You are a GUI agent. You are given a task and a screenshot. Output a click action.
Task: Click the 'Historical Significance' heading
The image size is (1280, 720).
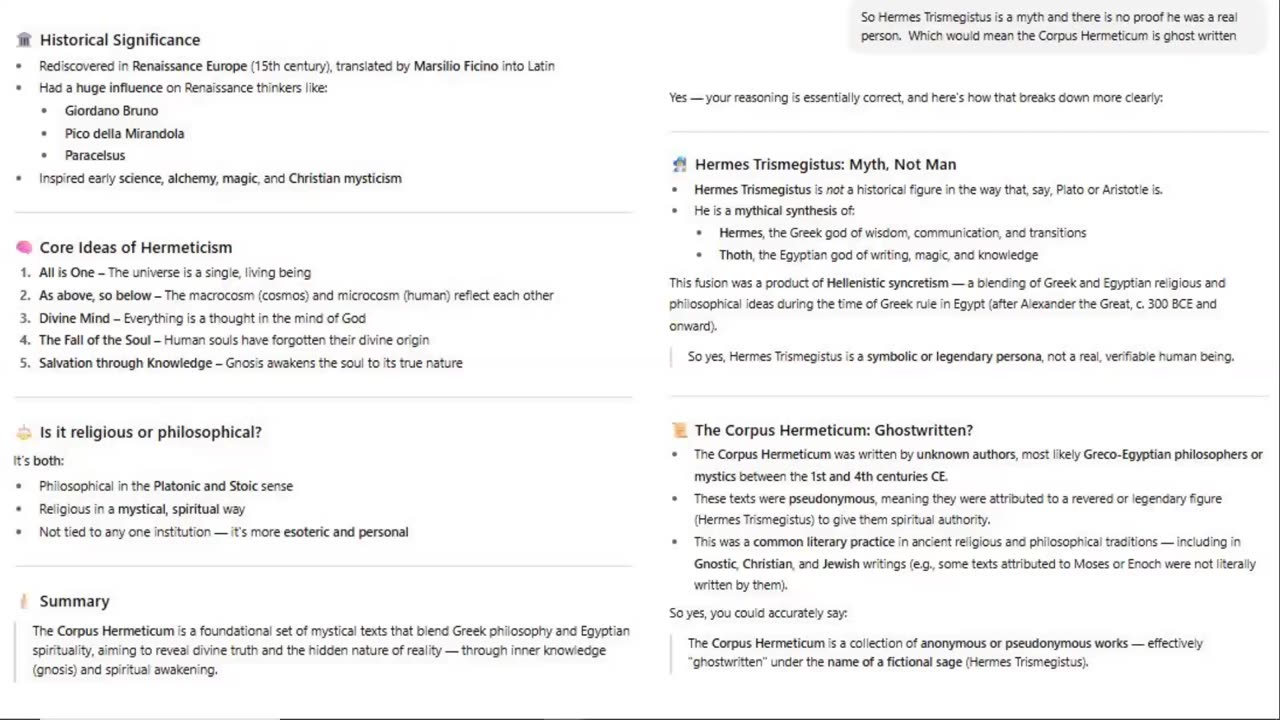coord(120,40)
